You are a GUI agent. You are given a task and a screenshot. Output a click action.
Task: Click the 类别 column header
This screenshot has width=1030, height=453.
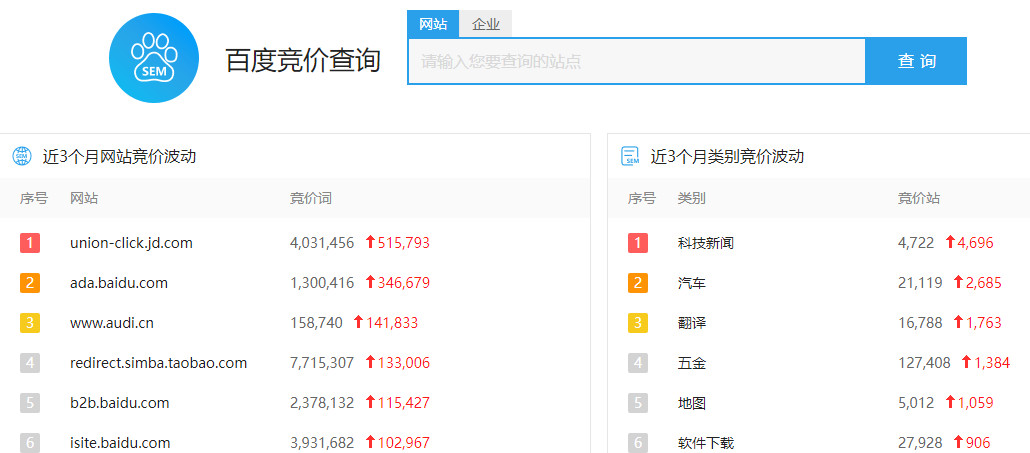[692, 198]
